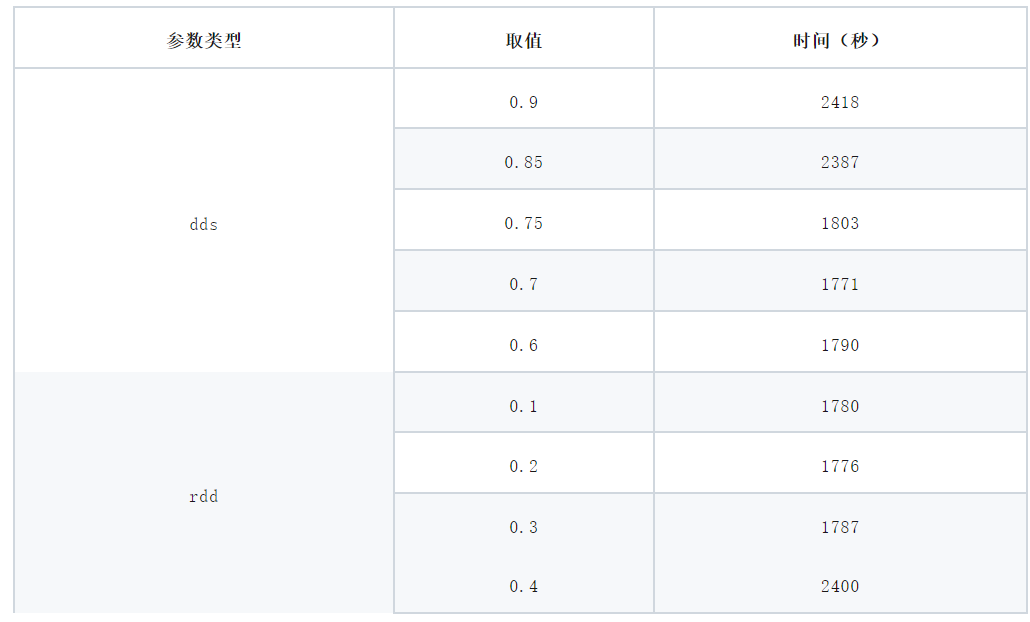Screen dimensions: 1030x622
Task: Click the cell with value 0.9
Action: [x=524, y=102]
